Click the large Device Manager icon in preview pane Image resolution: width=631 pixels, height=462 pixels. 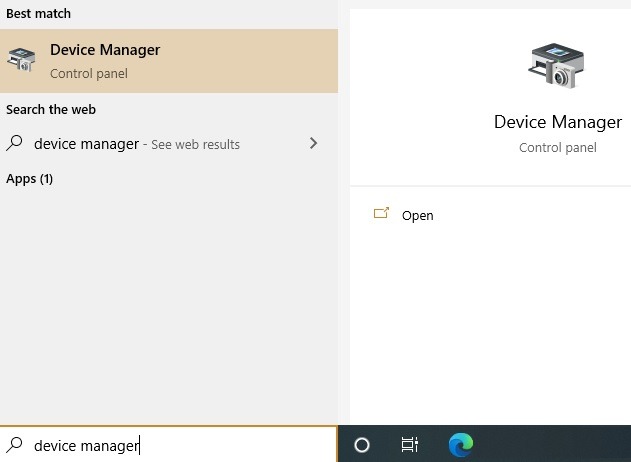click(x=556, y=65)
